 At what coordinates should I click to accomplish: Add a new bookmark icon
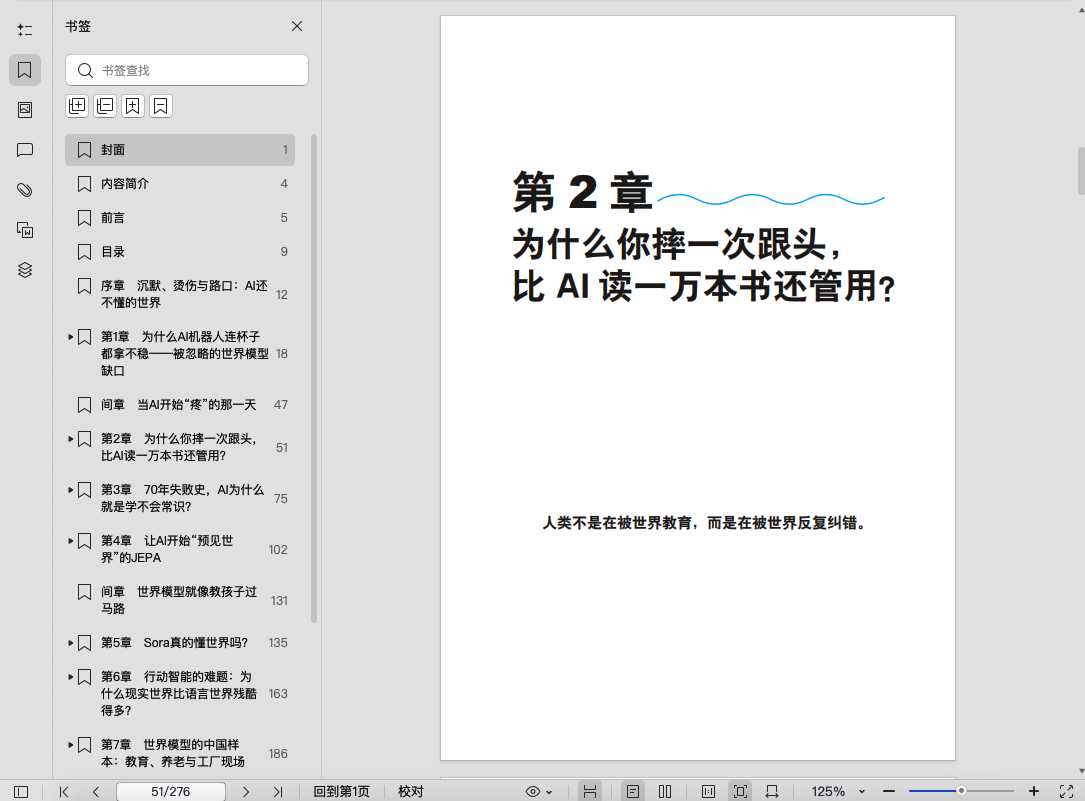click(x=133, y=106)
